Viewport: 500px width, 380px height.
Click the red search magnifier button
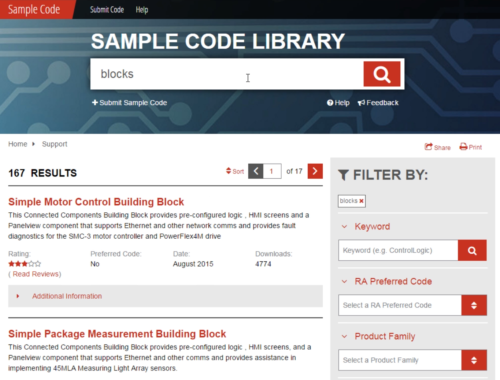pyautogui.click(x=382, y=74)
